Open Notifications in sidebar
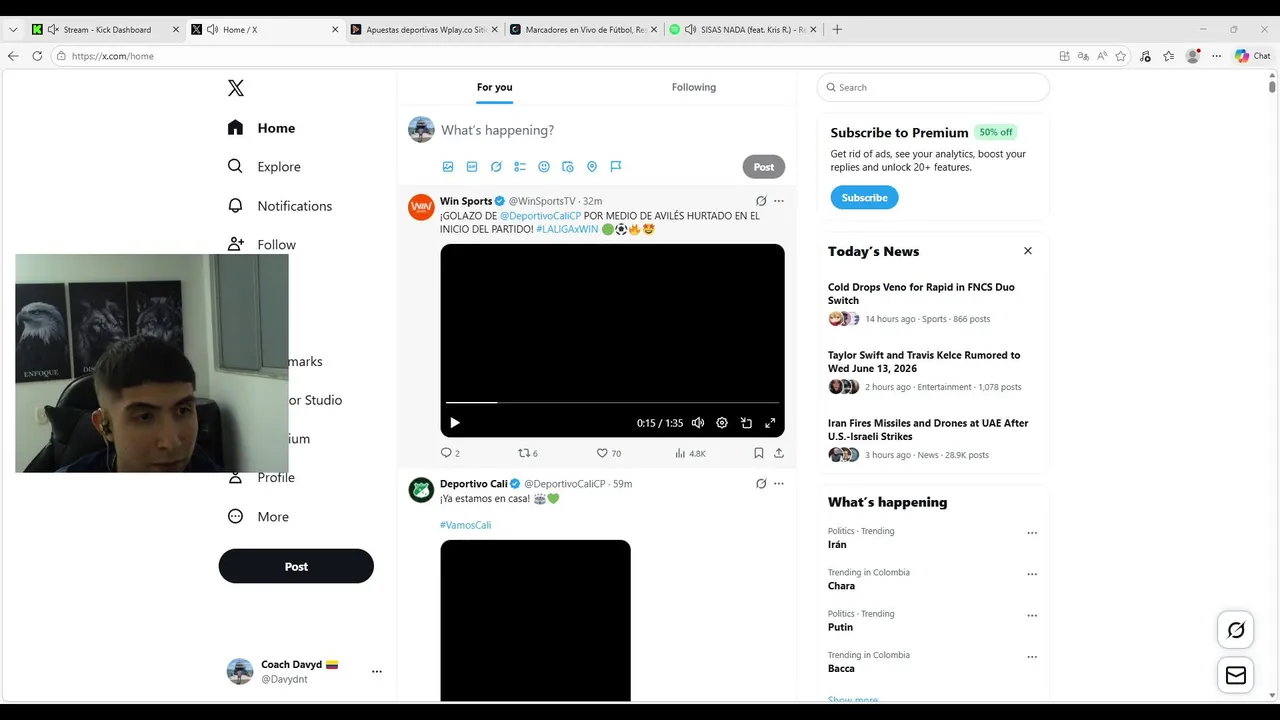 280,206
